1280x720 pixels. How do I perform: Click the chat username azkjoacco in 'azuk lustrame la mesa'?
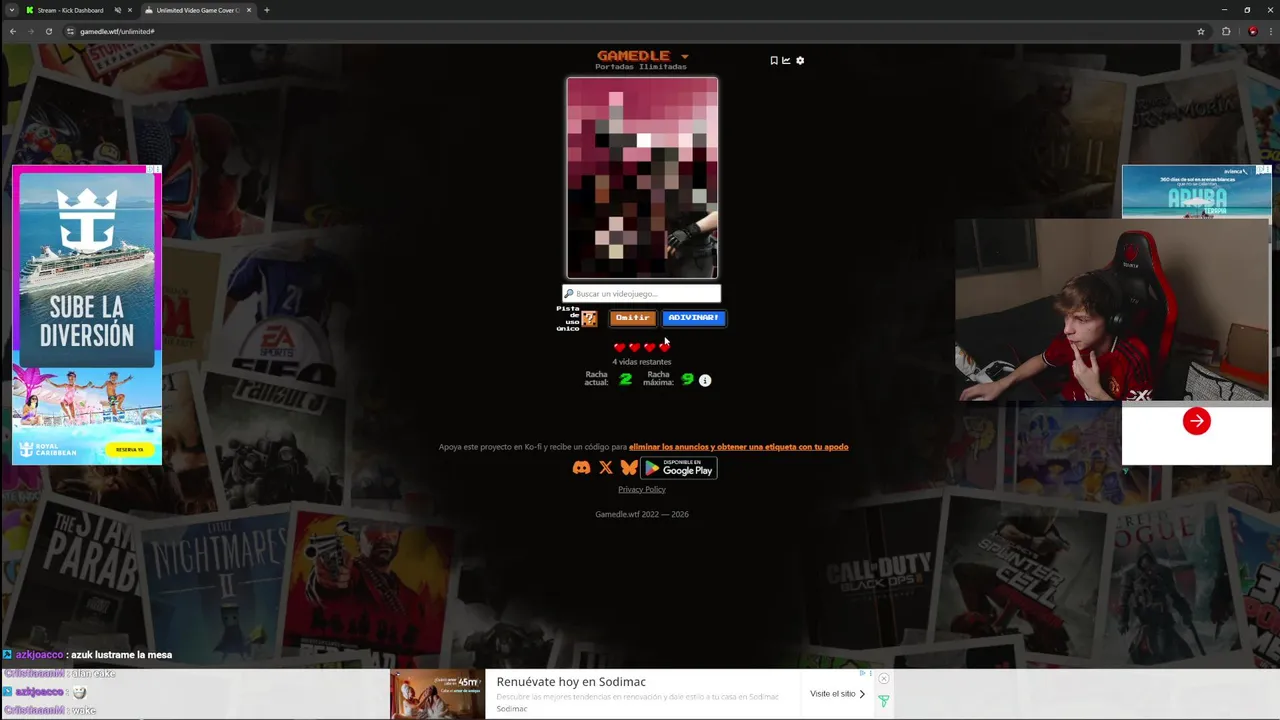point(39,655)
